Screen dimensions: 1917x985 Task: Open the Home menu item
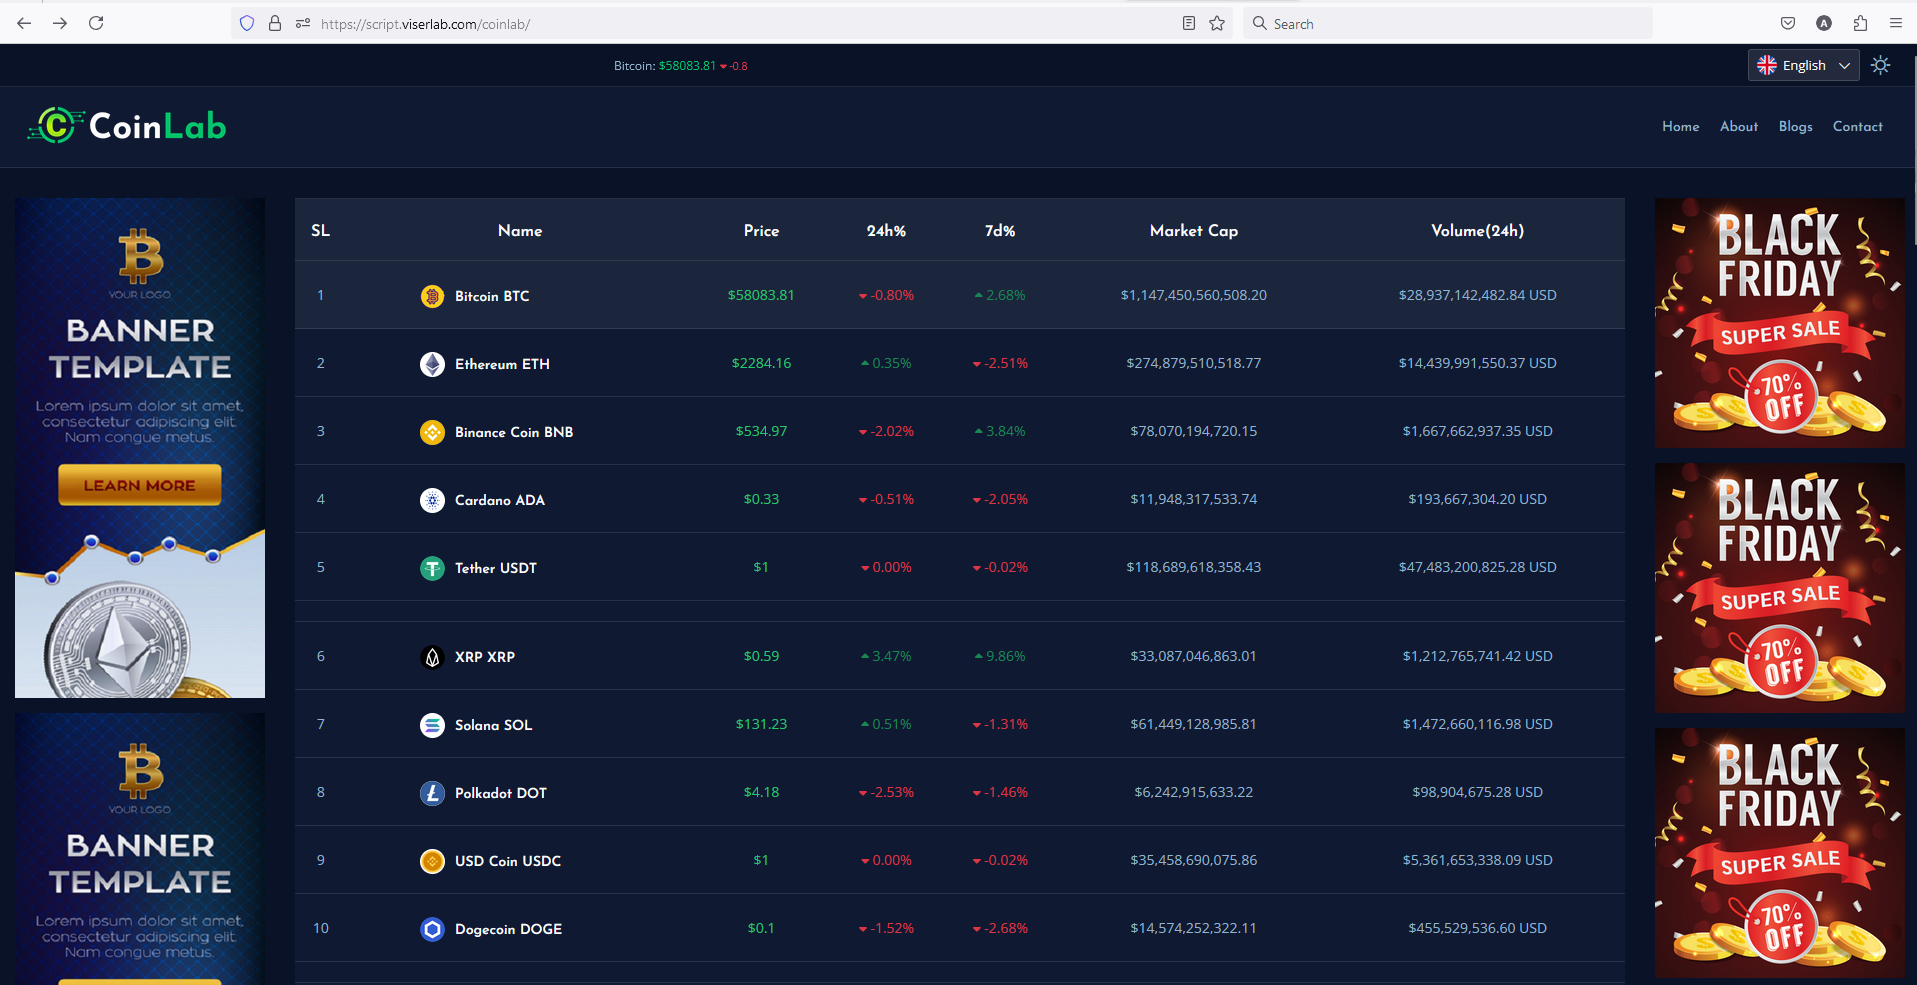[x=1681, y=127]
